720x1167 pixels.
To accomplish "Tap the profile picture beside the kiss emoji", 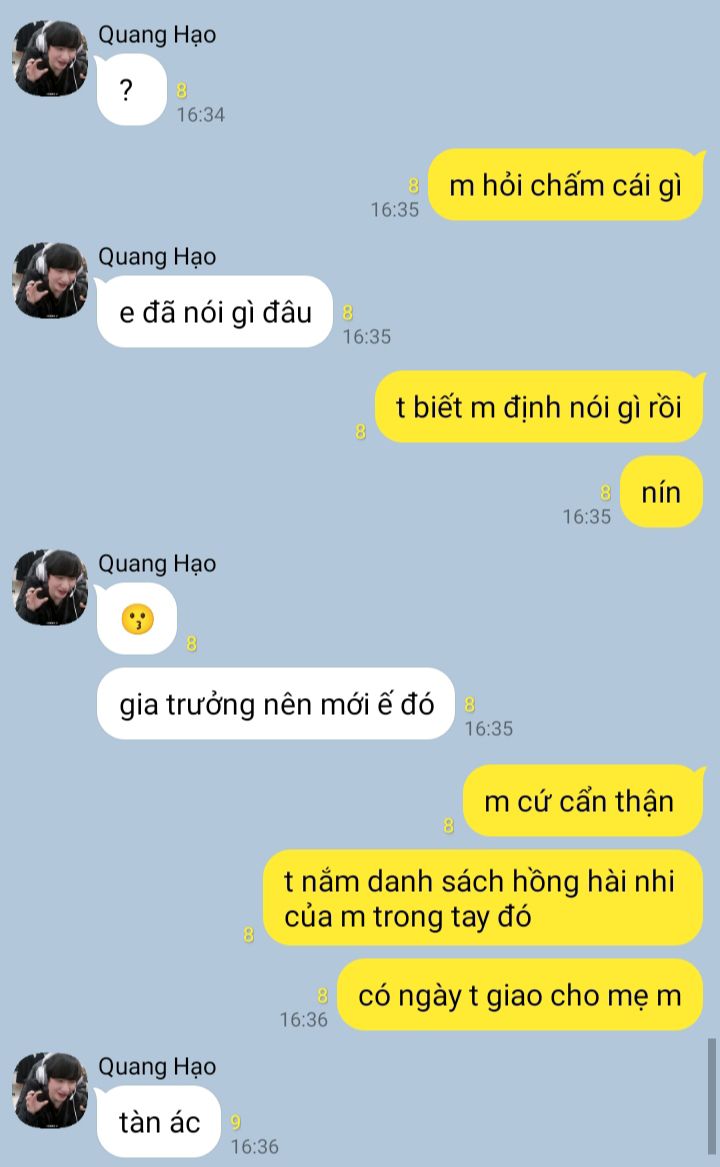I will point(51,587).
